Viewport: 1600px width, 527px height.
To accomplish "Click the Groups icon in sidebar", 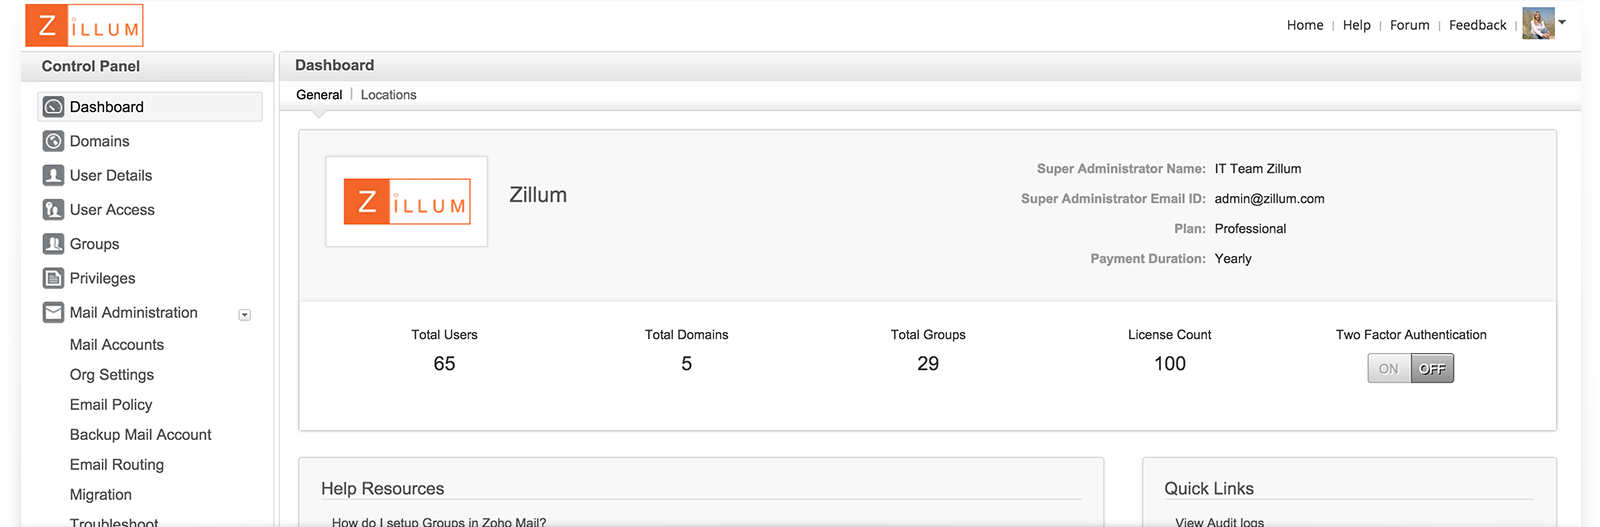I will [54, 244].
